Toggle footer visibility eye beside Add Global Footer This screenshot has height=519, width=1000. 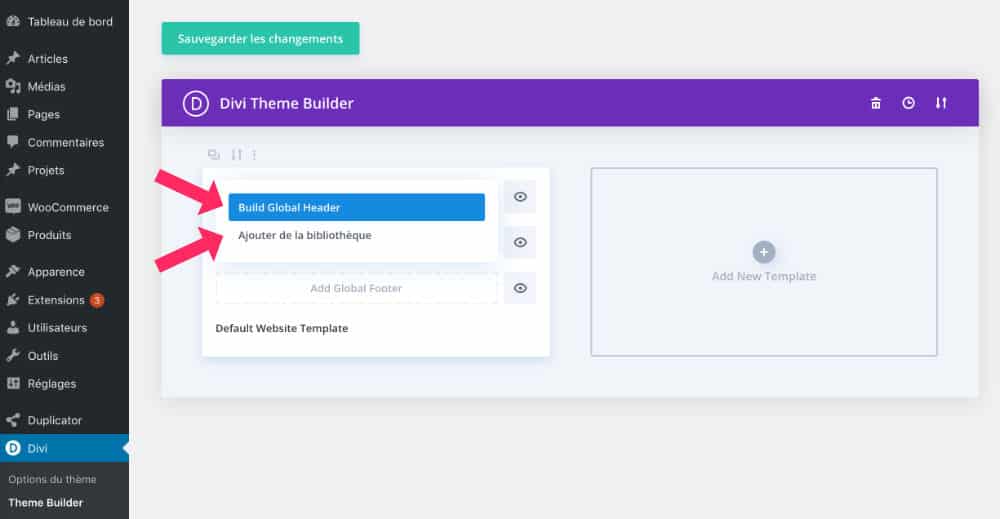520,288
